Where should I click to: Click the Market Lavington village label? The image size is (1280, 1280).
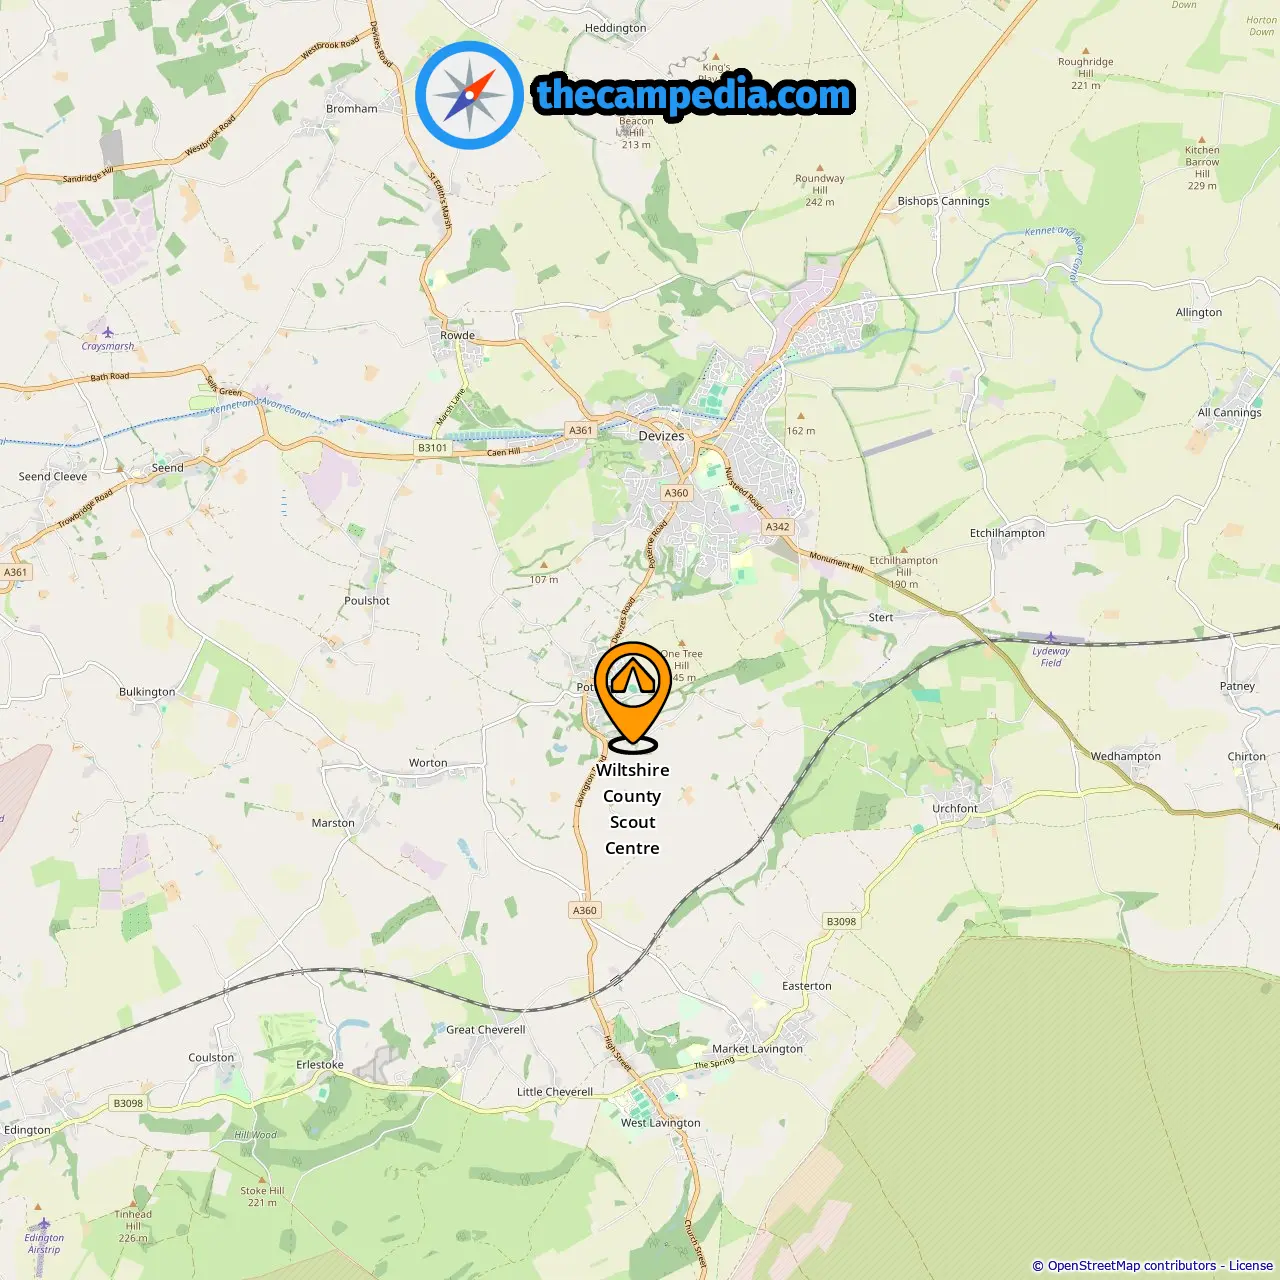click(757, 1049)
